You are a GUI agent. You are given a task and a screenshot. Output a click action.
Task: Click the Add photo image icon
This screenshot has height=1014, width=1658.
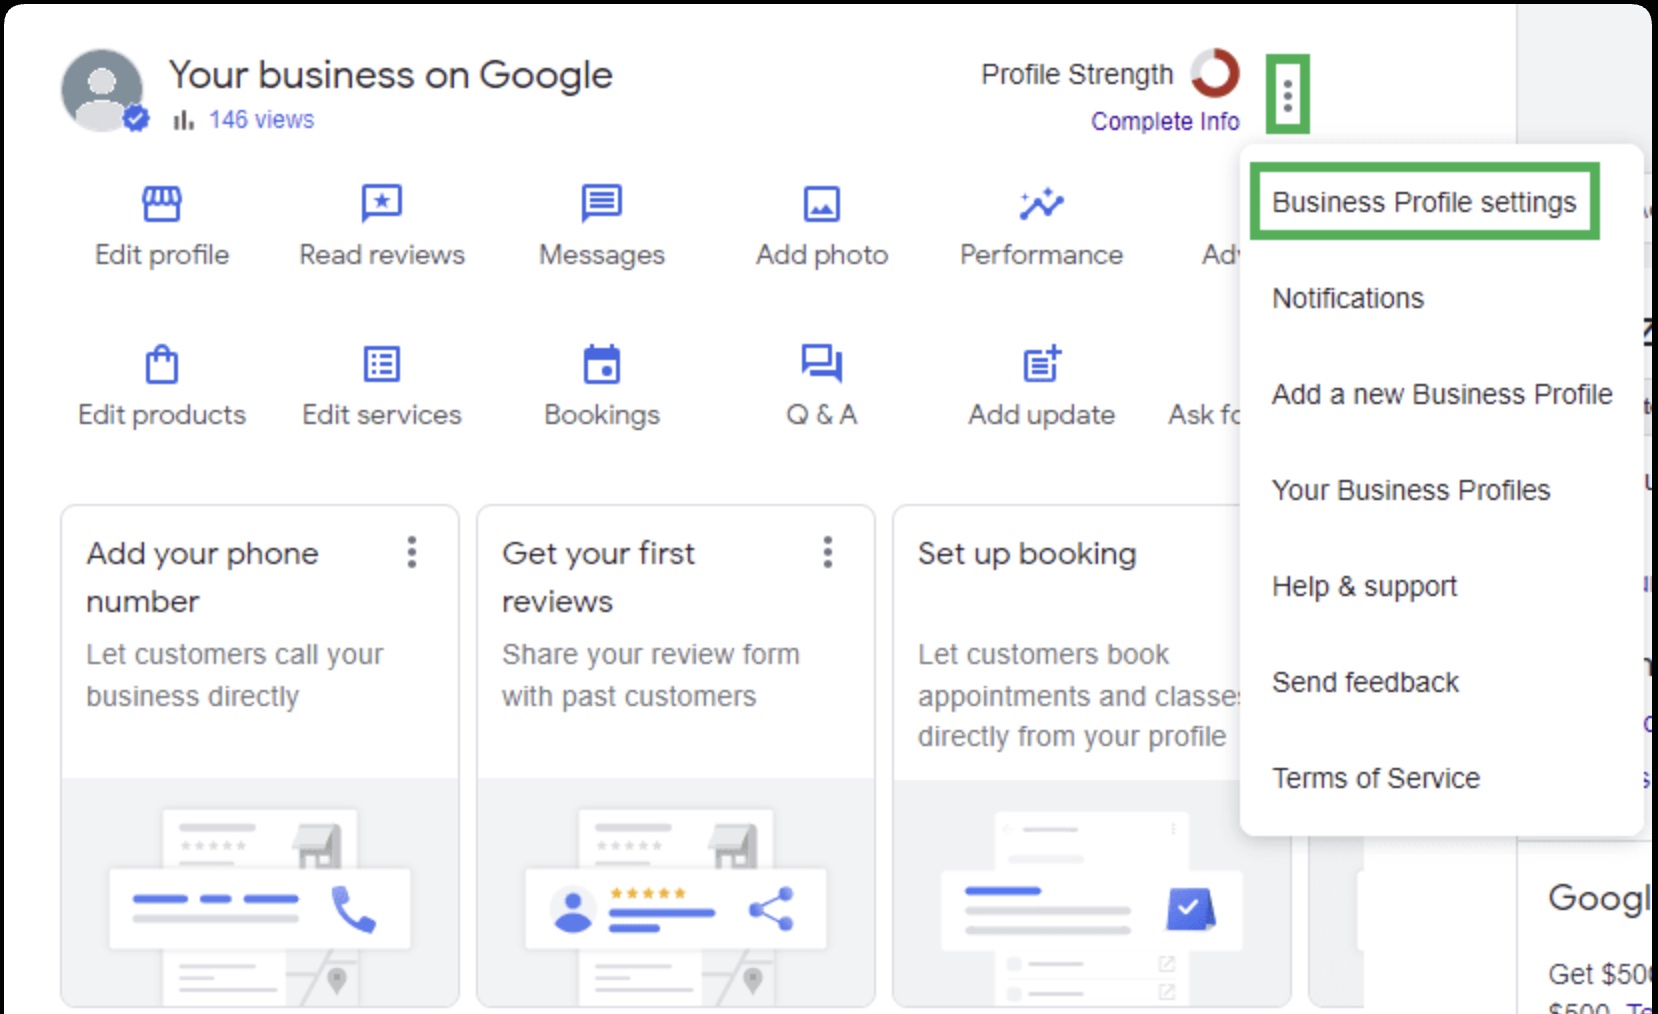click(822, 204)
